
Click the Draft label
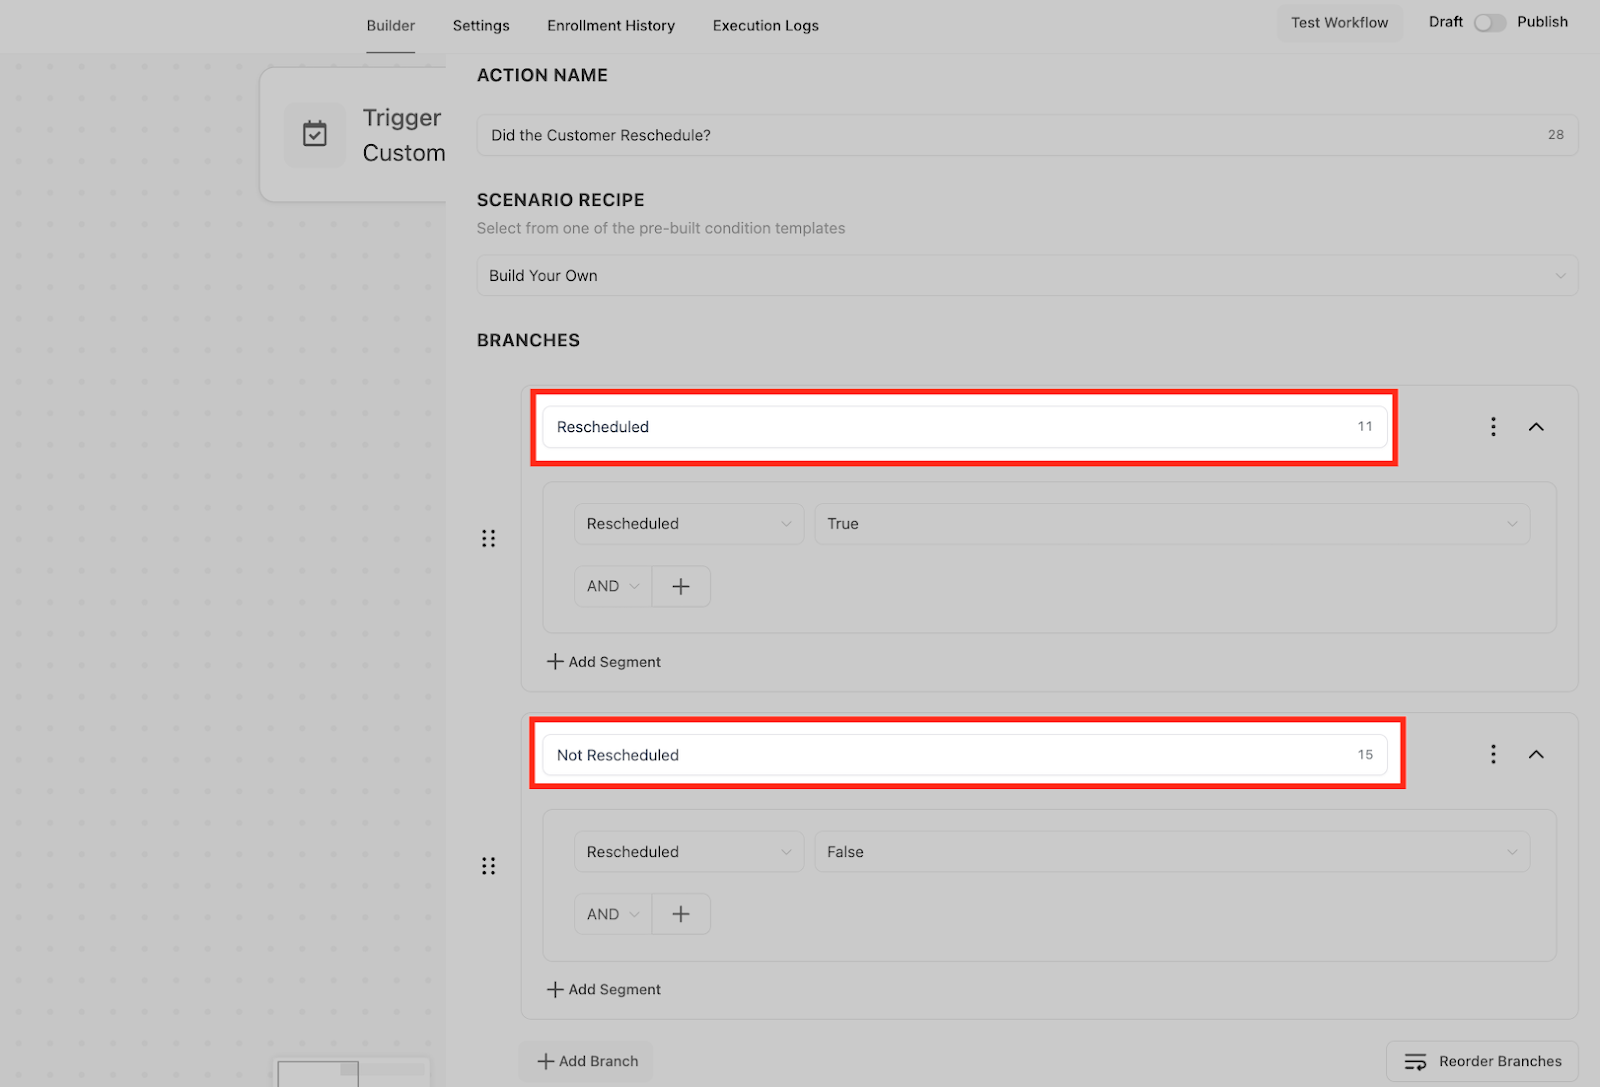(1445, 22)
